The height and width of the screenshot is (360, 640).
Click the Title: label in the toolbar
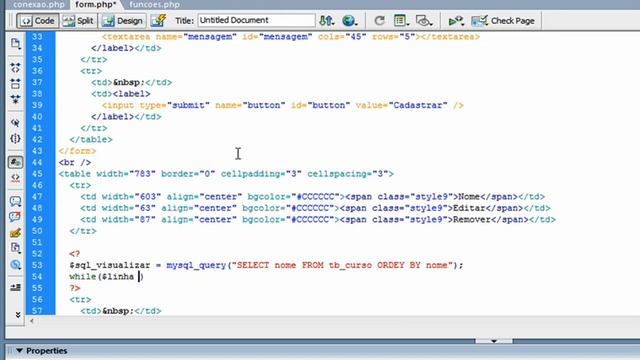pyautogui.click(x=184, y=21)
